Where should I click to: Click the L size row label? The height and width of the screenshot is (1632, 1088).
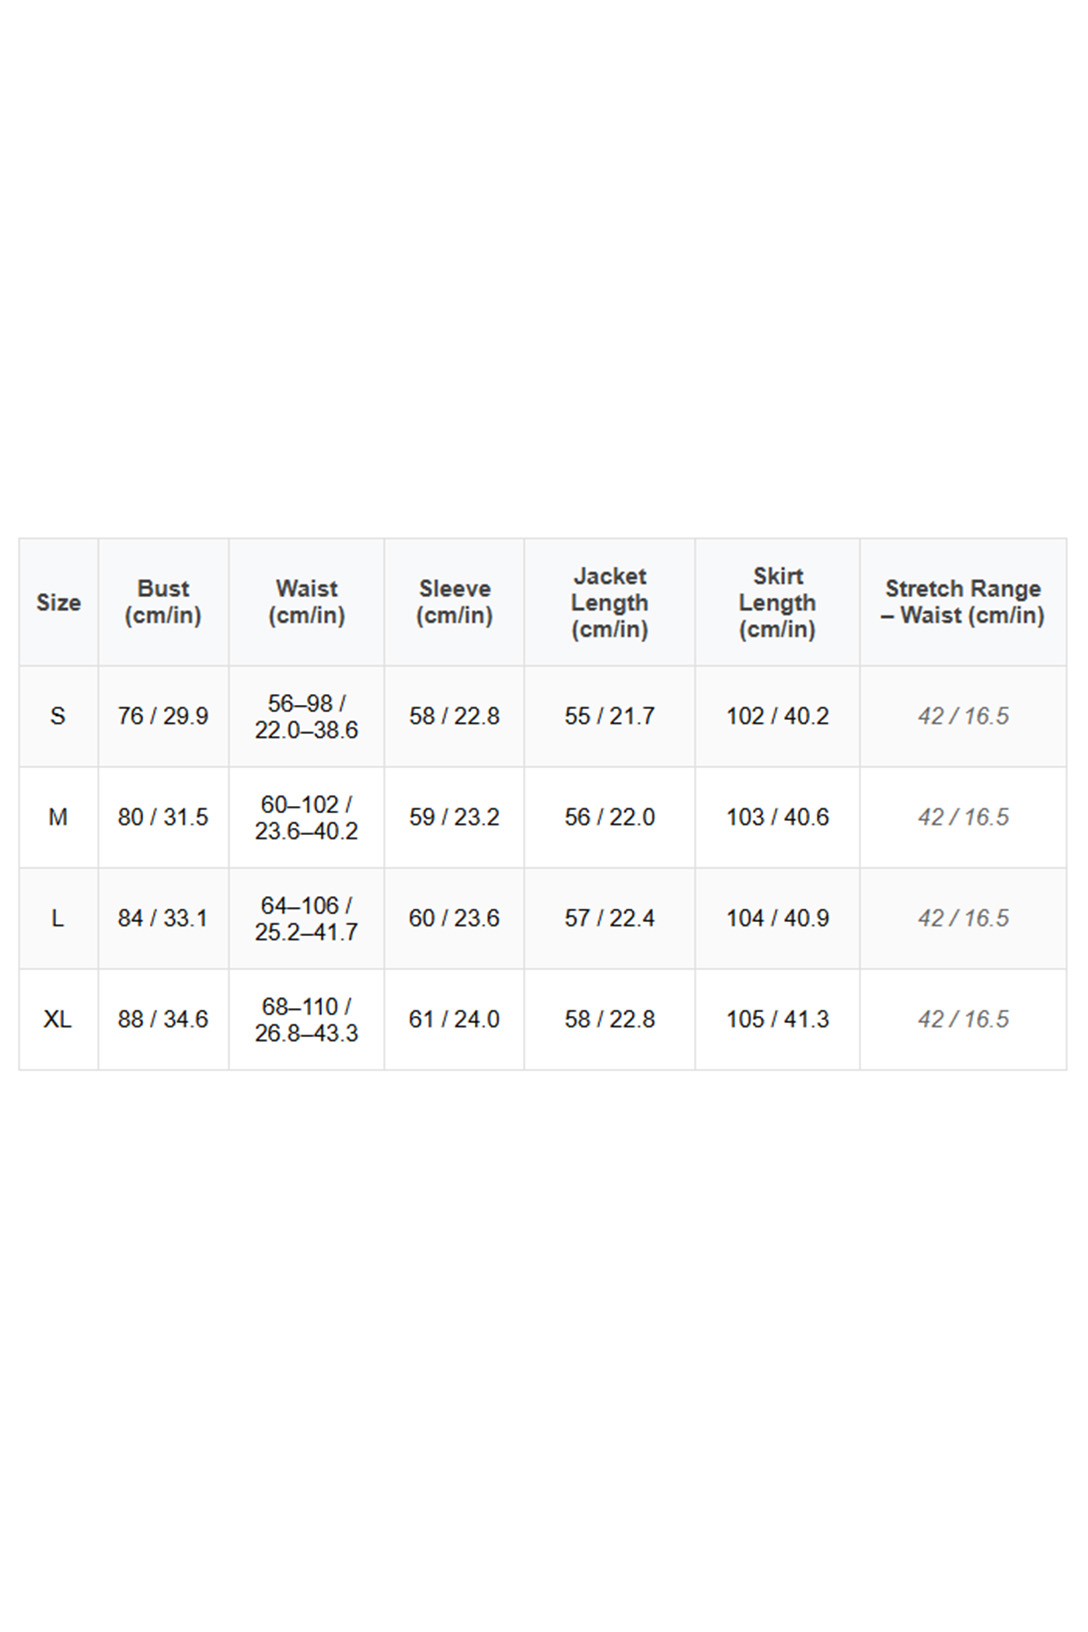[x=58, y=918]
